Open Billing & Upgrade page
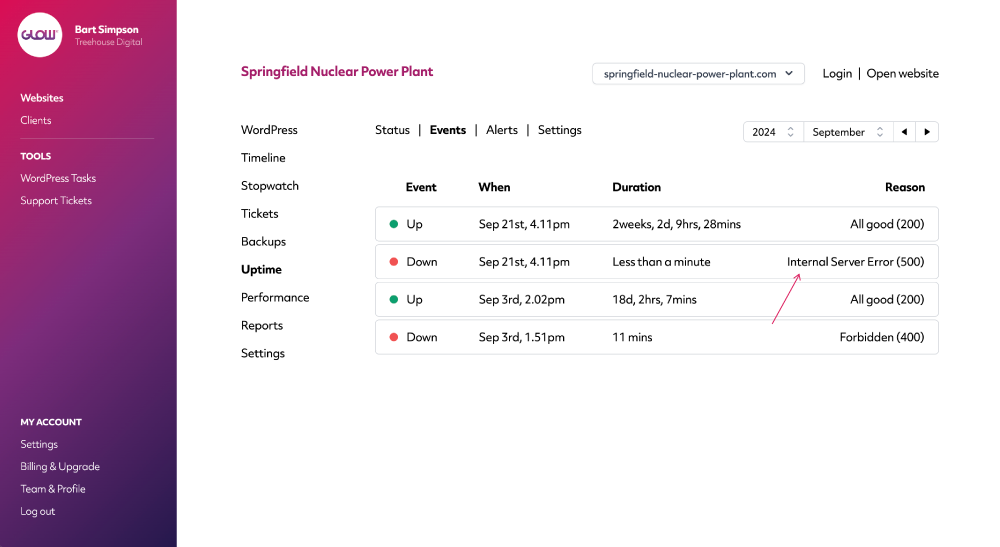Viewport: 1000px width, 547px height. coord(60,467)
